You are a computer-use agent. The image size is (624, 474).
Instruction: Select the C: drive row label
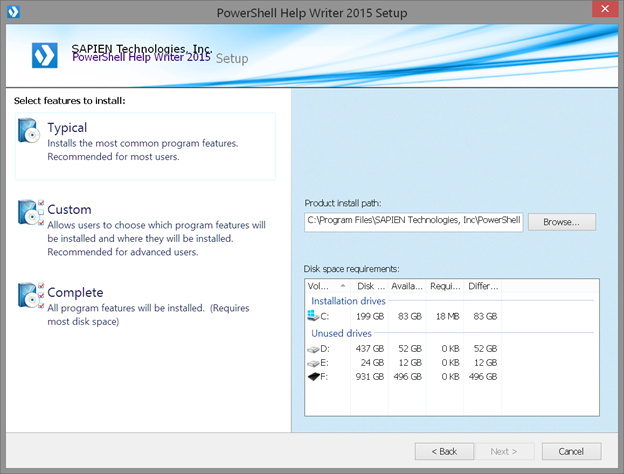pos(325,316)
